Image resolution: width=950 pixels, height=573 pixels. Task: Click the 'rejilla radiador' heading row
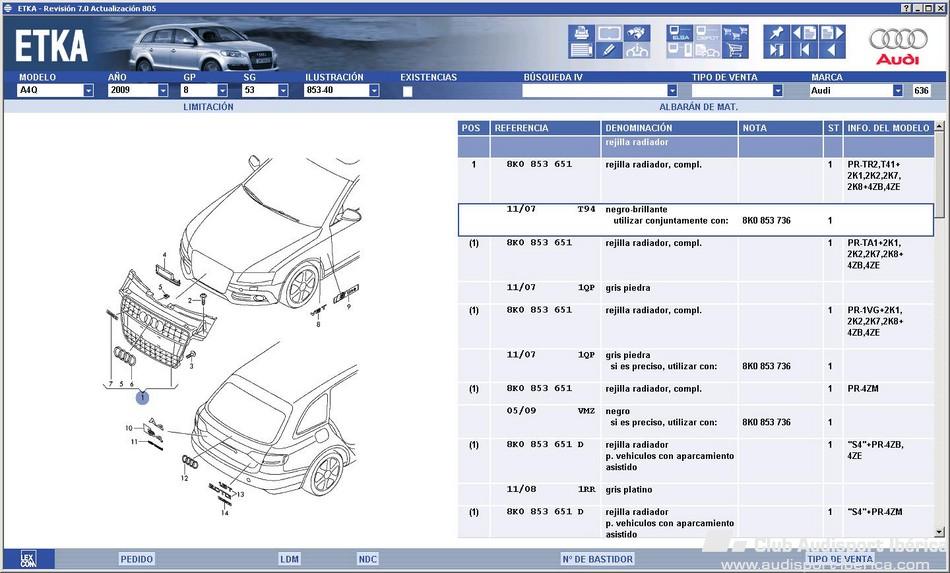point(696,147)
